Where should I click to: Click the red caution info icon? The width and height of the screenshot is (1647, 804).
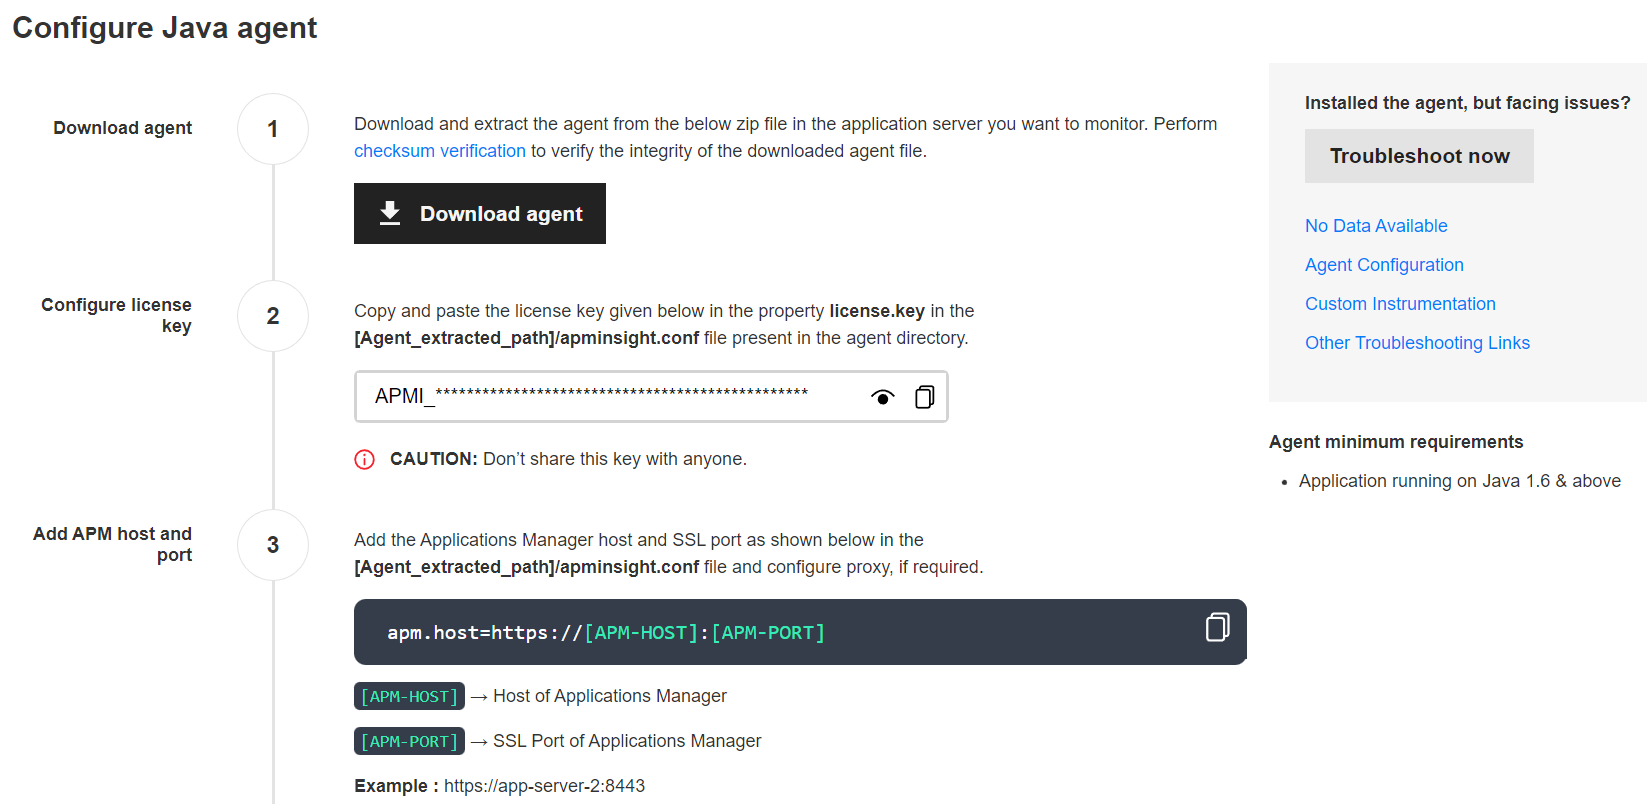(365, 459)
